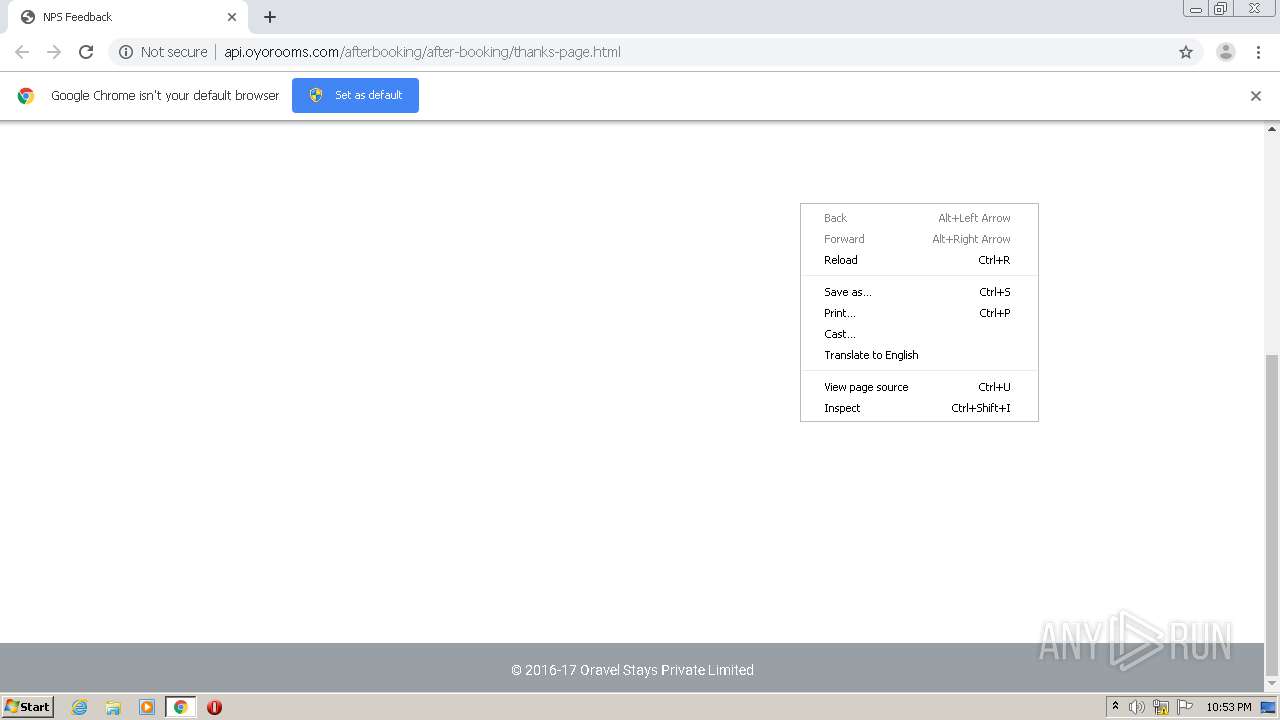This screenshot has width=1280, height=720.
Task: Click the volume speaker tray icon
Action: tap(1137, 707)
